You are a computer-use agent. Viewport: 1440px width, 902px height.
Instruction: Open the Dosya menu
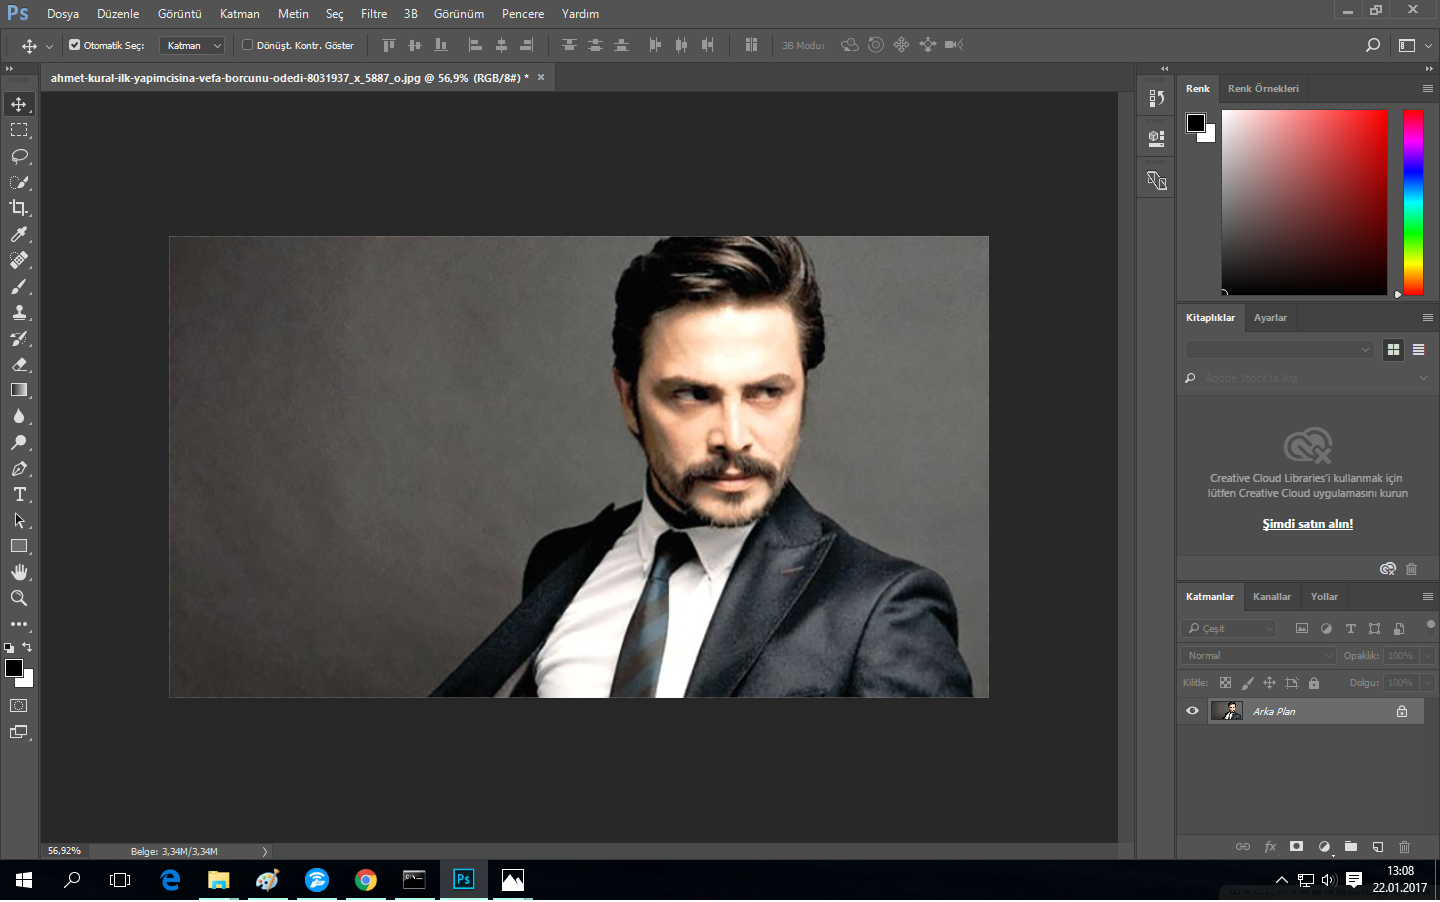point(62,14)
